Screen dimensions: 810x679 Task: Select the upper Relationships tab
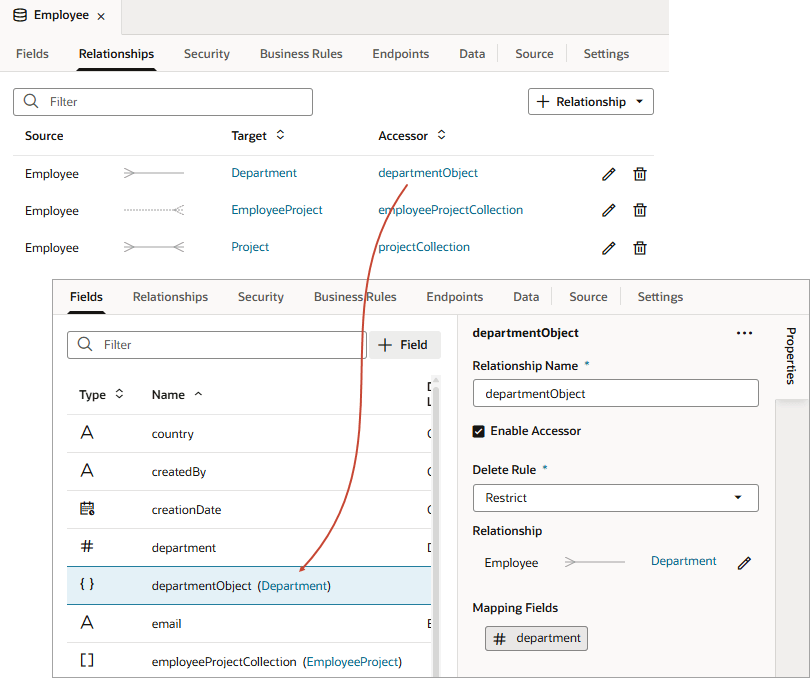116,54
